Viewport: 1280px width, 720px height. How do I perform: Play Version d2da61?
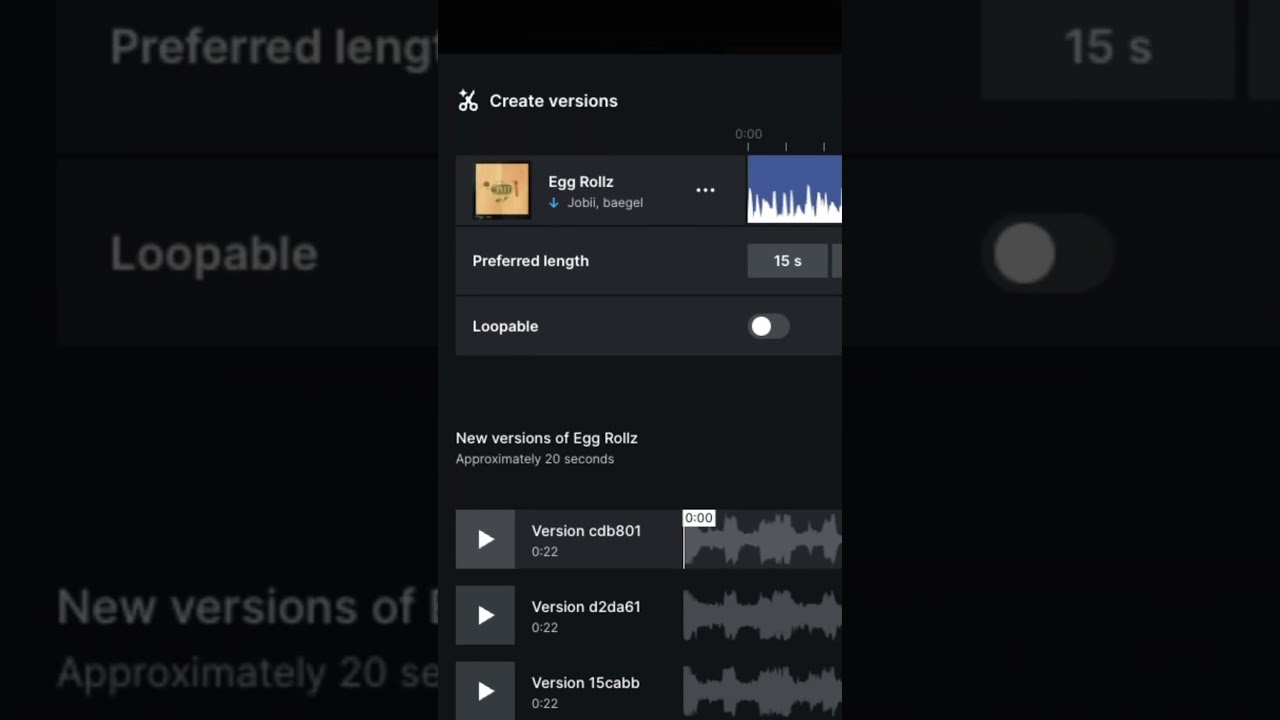[x=485, y=616]
